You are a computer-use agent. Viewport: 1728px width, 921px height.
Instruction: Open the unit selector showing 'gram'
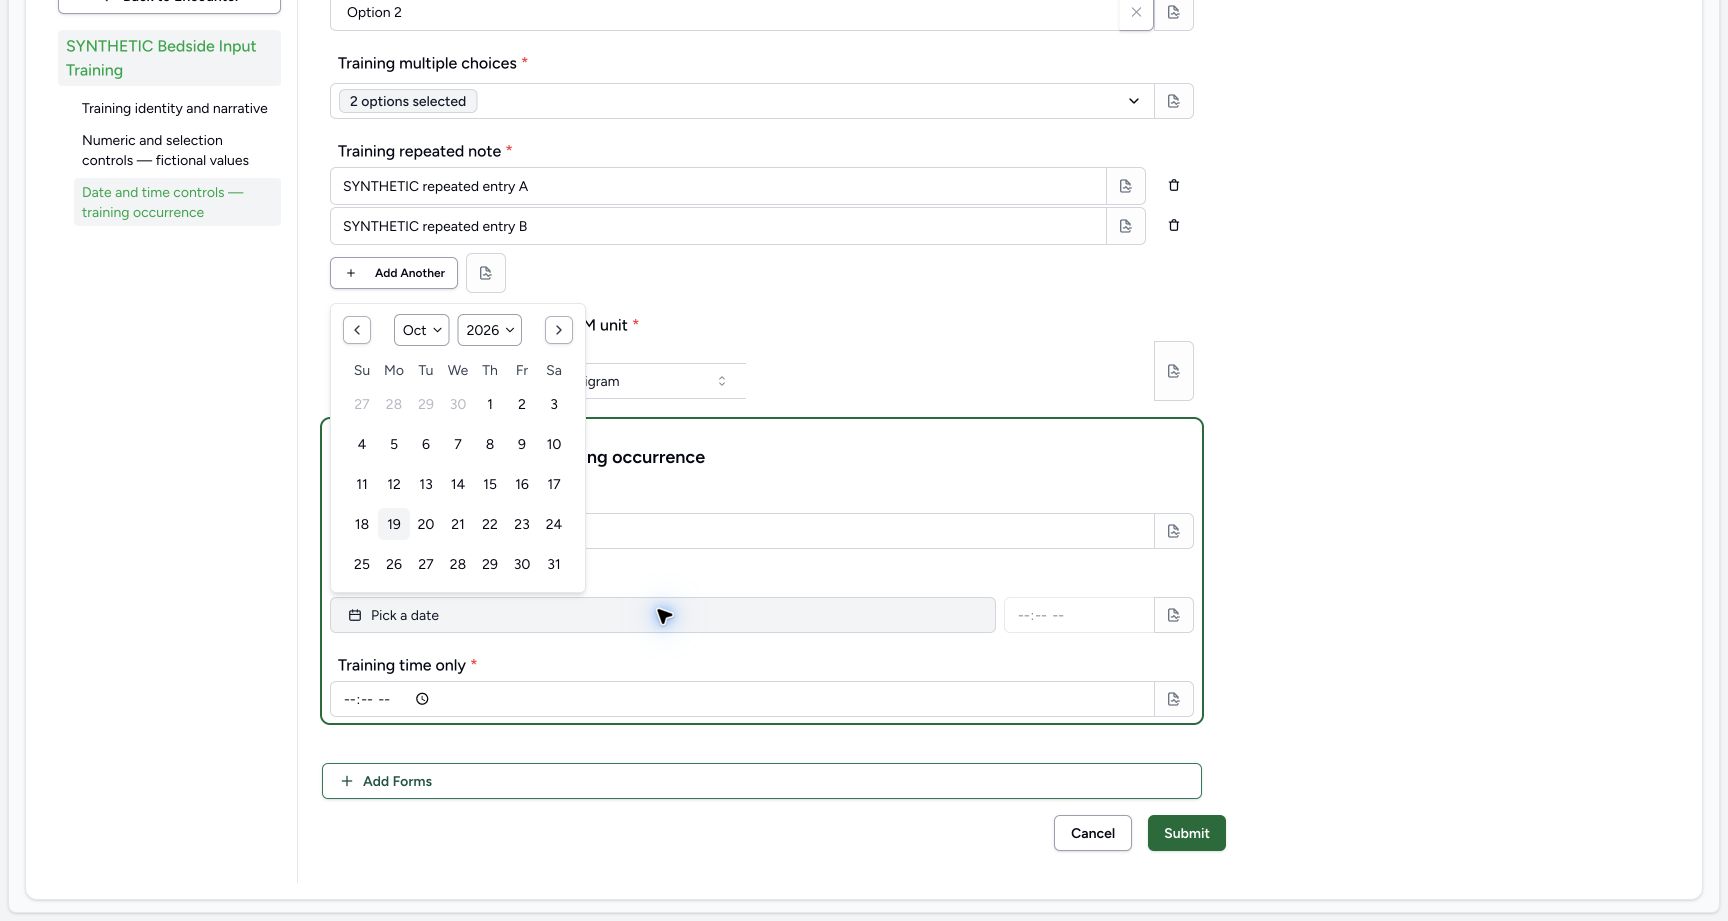tap(666, 381)
